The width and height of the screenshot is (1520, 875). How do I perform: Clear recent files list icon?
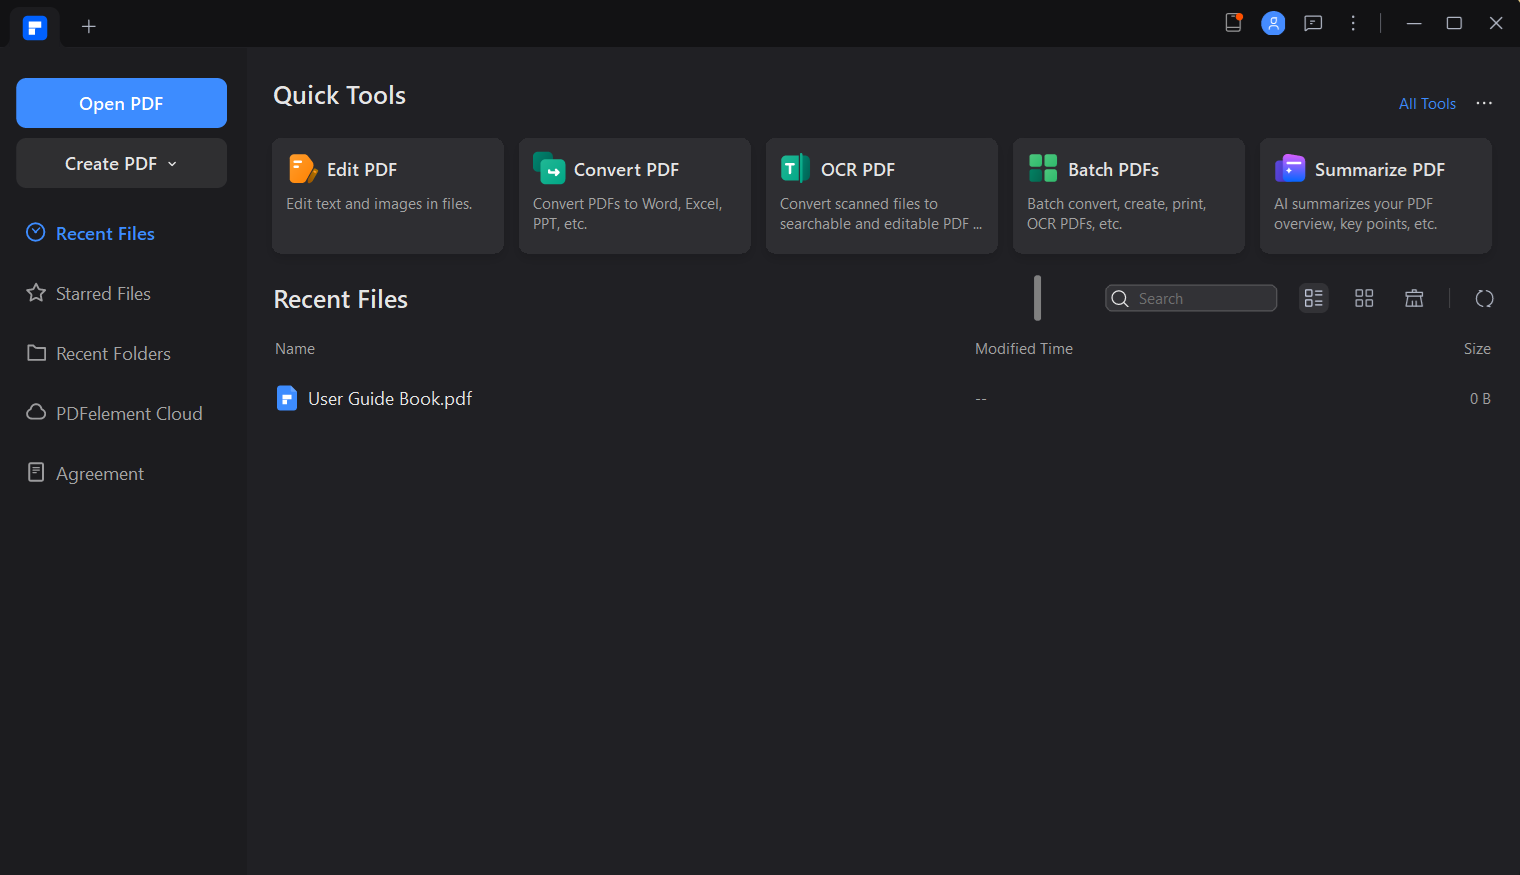(x=1414, y=298)
